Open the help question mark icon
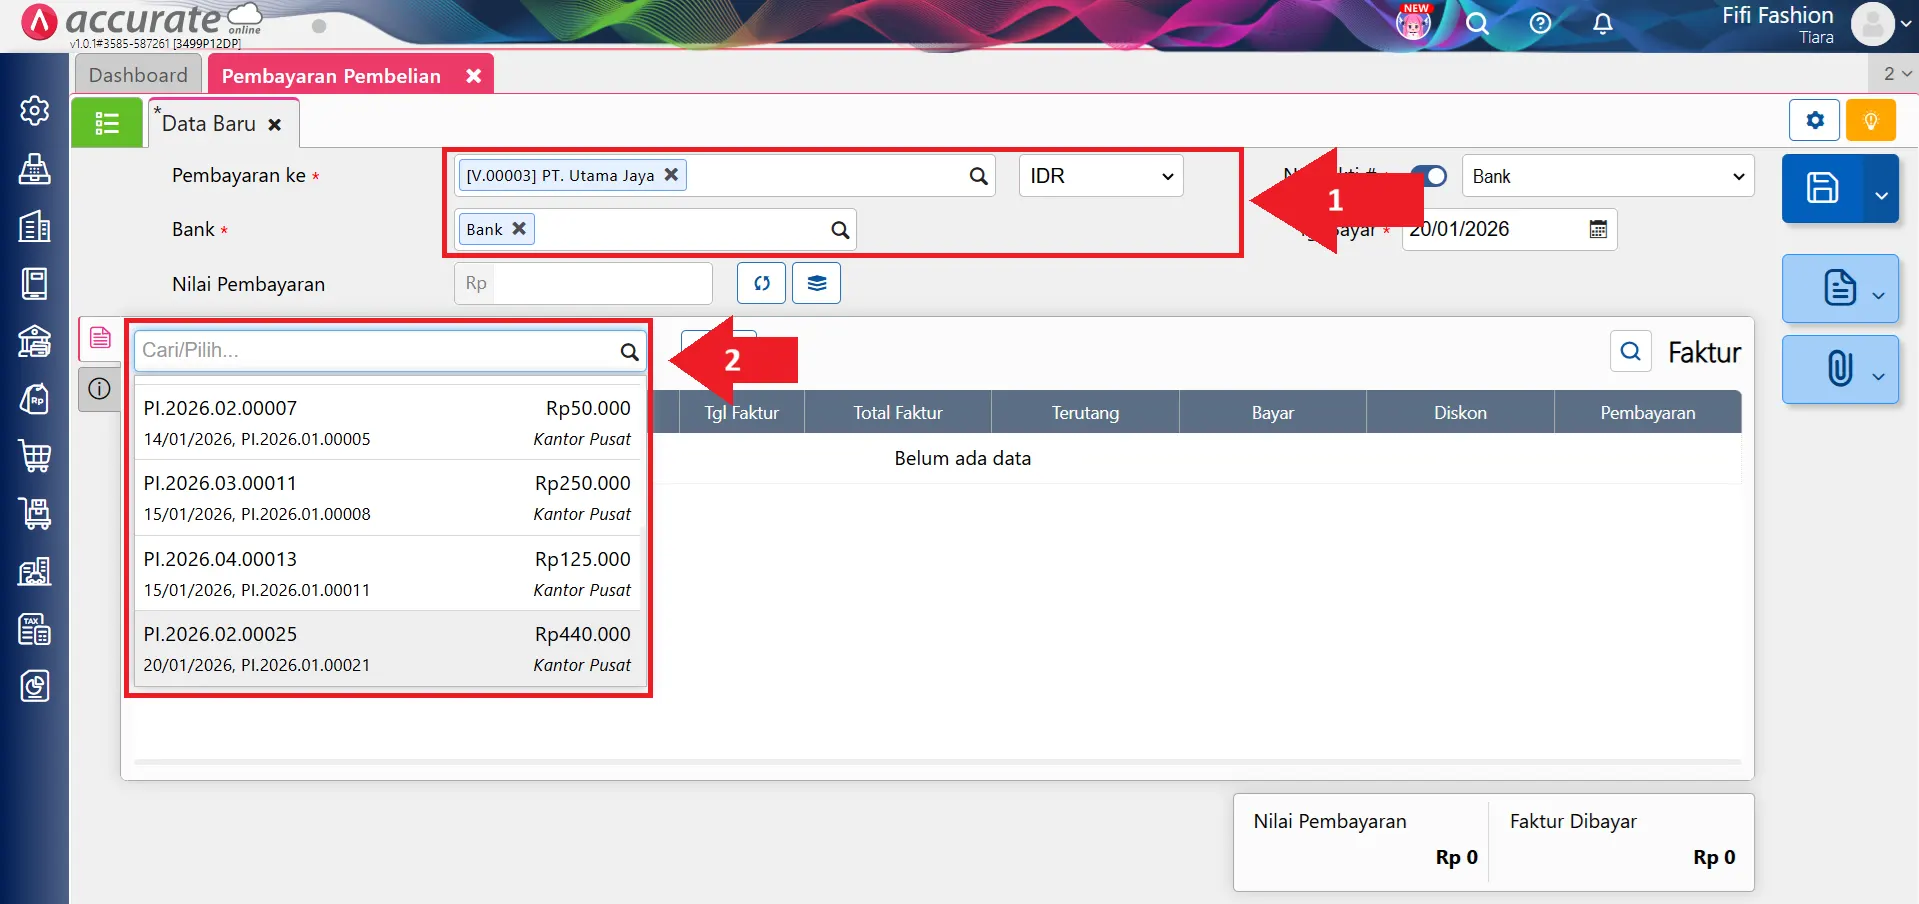This screenshot has width=1919, height=904. (1540, 24)
